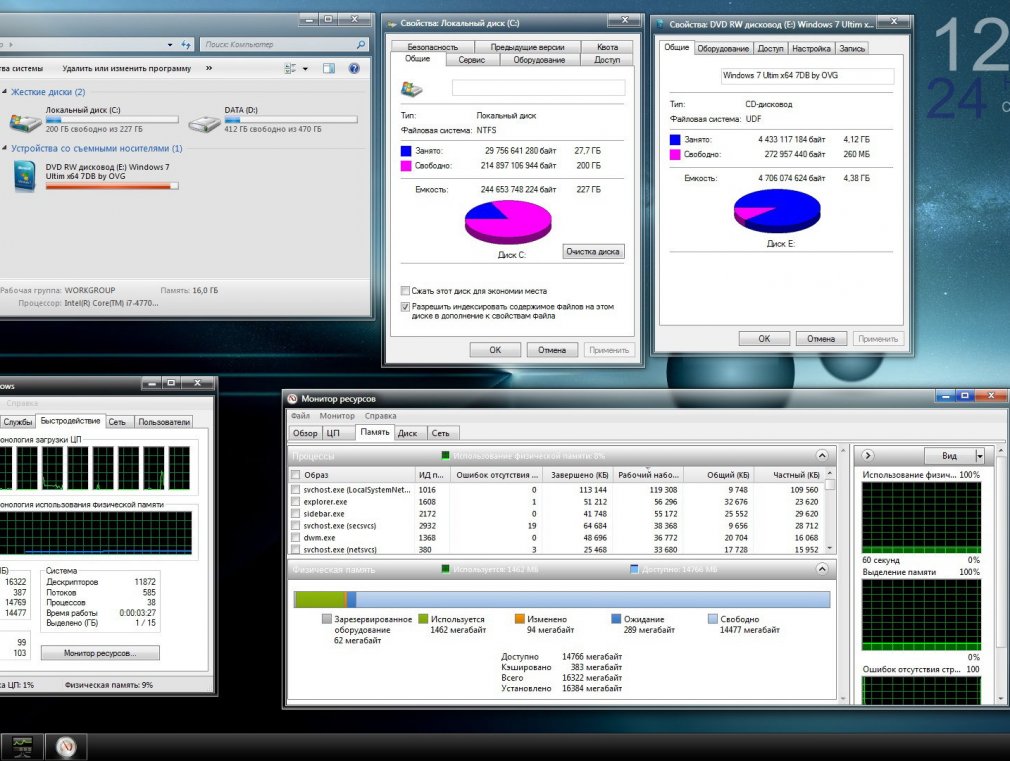
Task: Click the blue Занято swatch in DVD properties
Action: (x=675, y=139)
